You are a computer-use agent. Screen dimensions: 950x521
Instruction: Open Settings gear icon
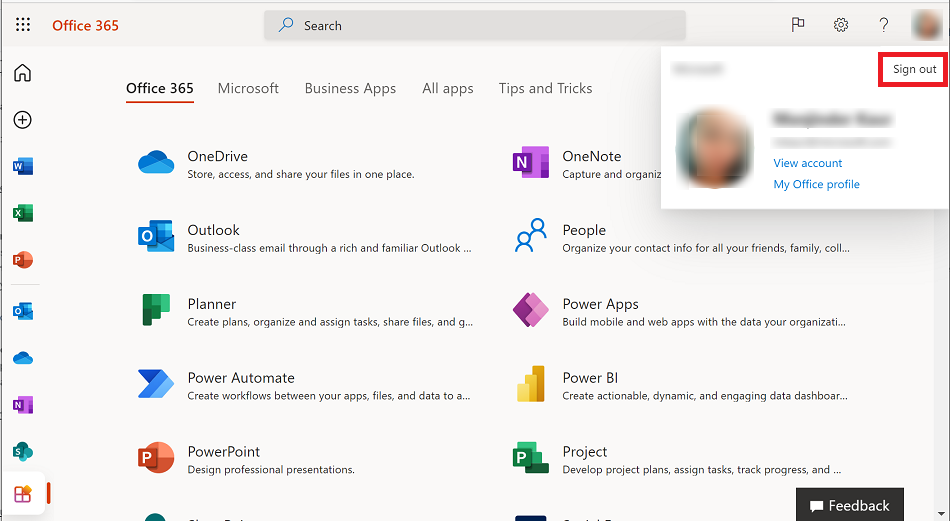pyautogui.click(x=840, y=25)
